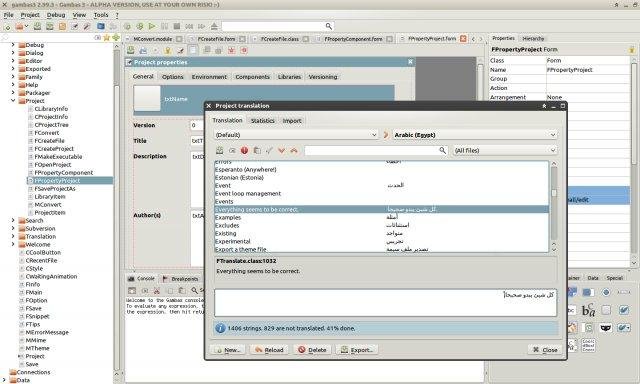640x384 pixels.
Task: Select FCreateProject in the project tree
Action: [x=54, y=149]
